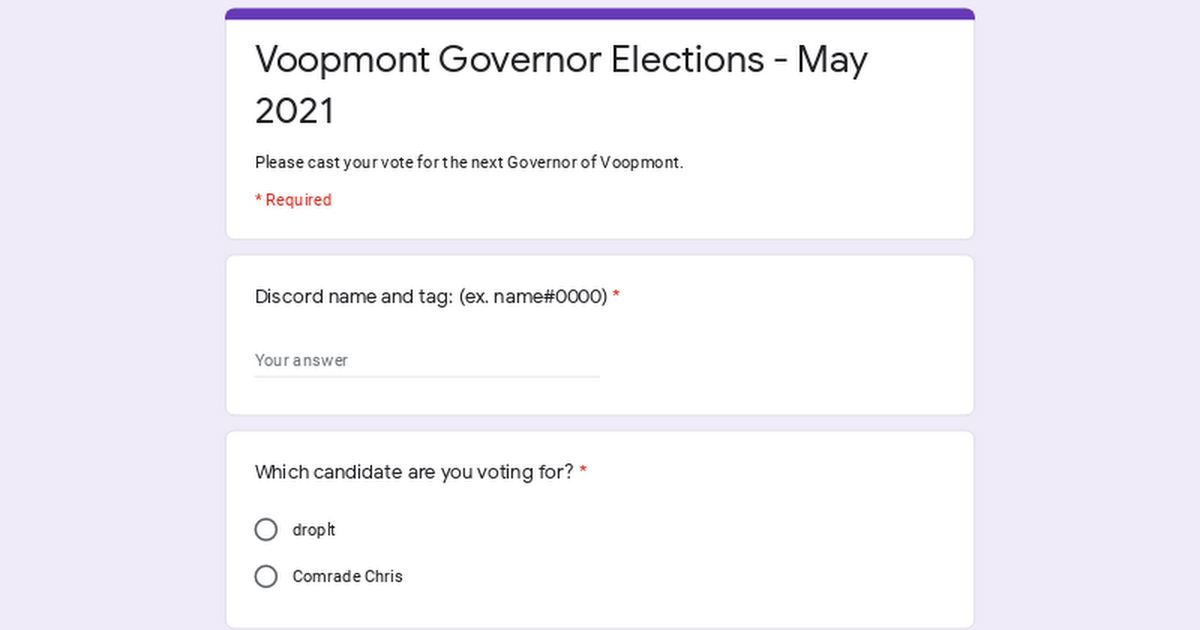
Task: Click the 'dropIt' candidate label text
Action: (x=314, y=530)
